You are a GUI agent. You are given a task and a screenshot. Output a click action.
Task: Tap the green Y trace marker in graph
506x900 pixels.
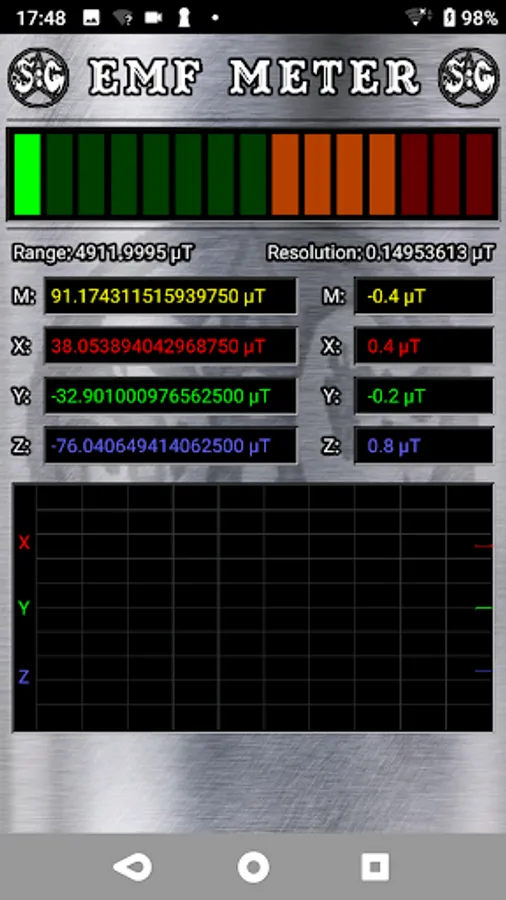(x=484, y=608)
